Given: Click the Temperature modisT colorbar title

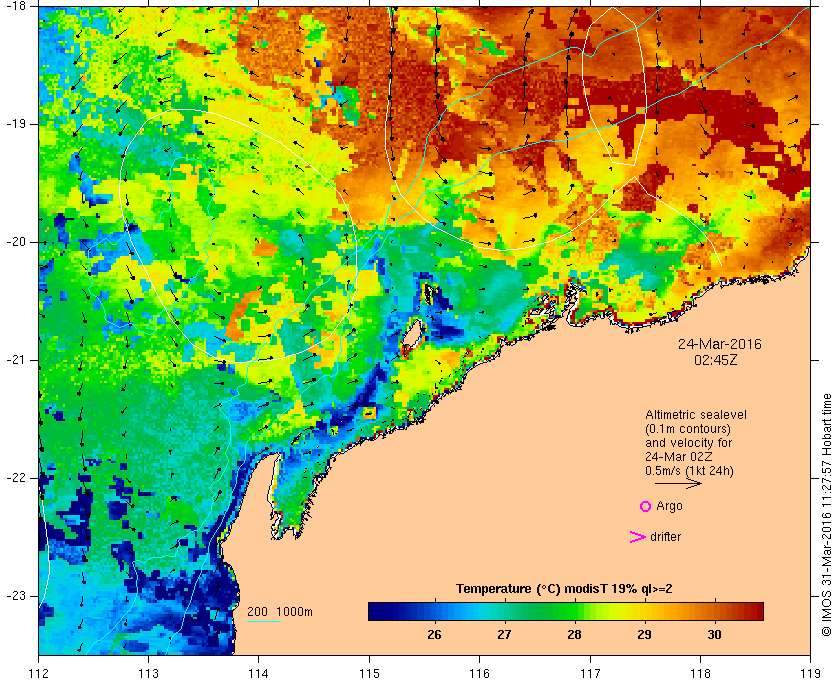Looking at the screenshot, I should point(564,589).
